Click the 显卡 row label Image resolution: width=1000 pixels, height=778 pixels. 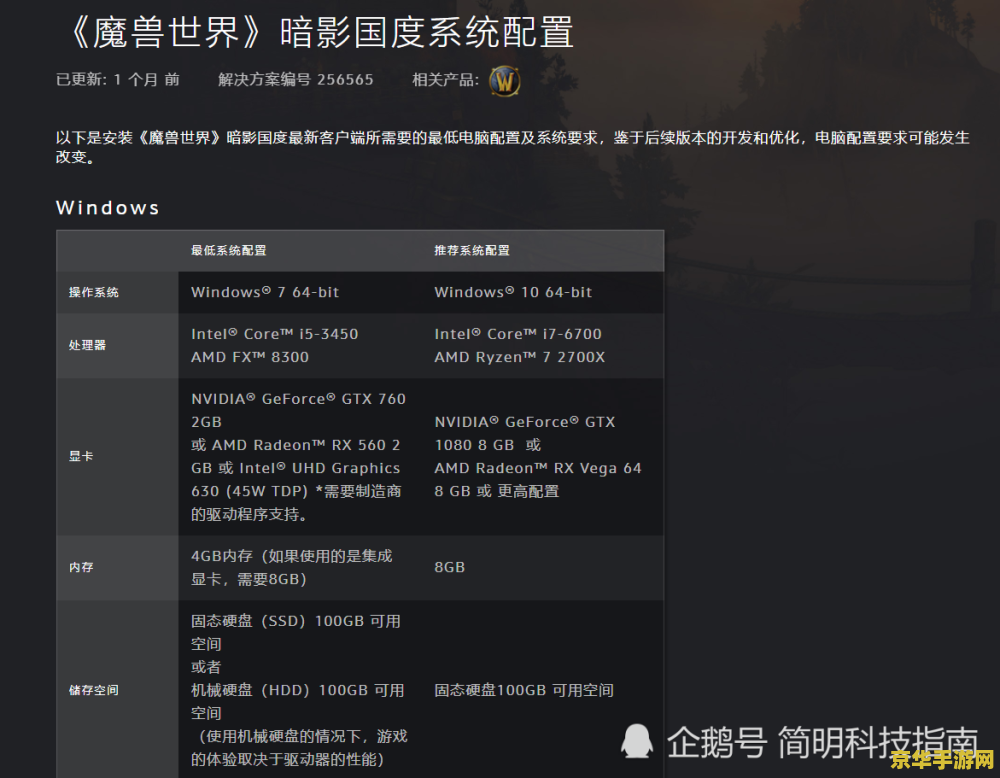[81, 457]
